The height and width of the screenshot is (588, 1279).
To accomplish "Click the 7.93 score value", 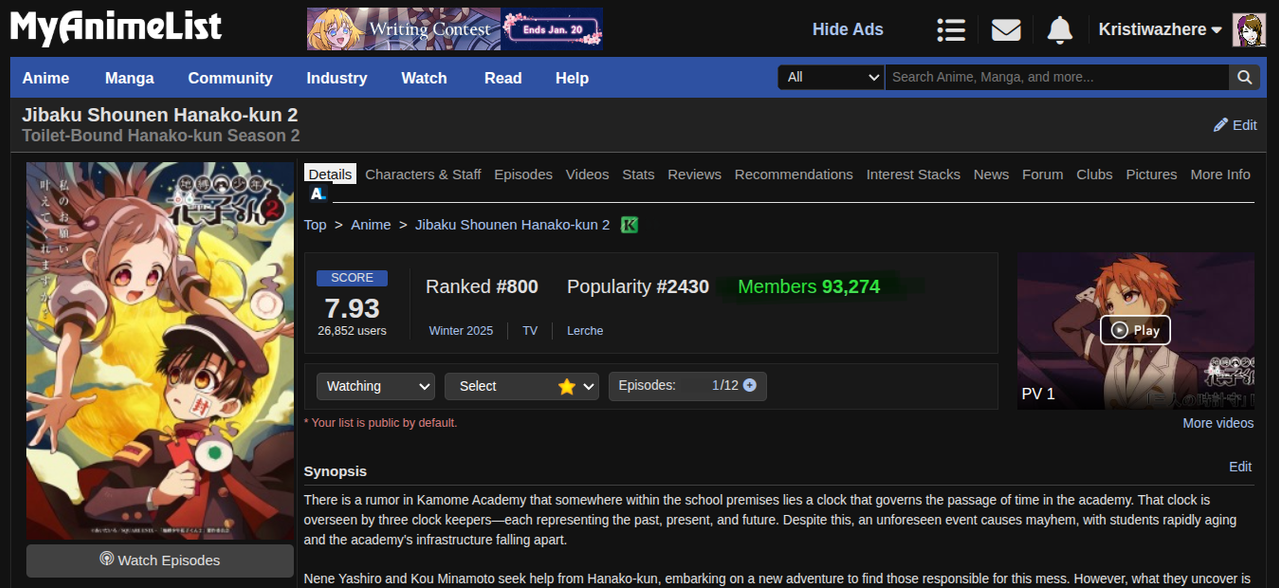I will click(352, 307).
